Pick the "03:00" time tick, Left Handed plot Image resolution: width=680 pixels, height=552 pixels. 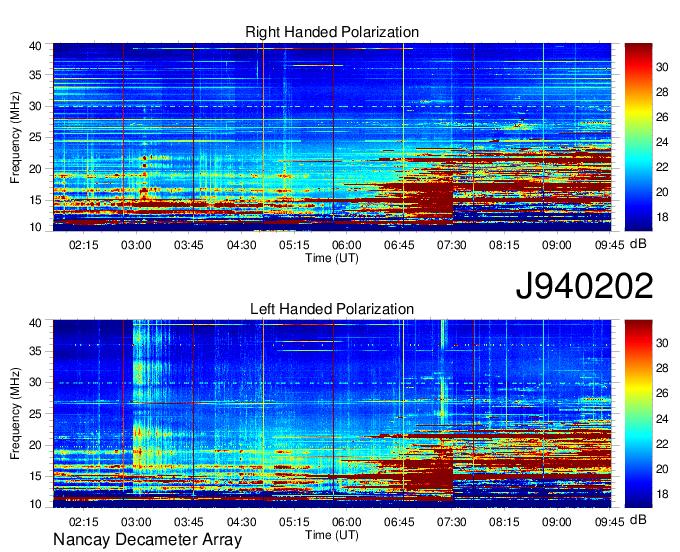point(136,522)
